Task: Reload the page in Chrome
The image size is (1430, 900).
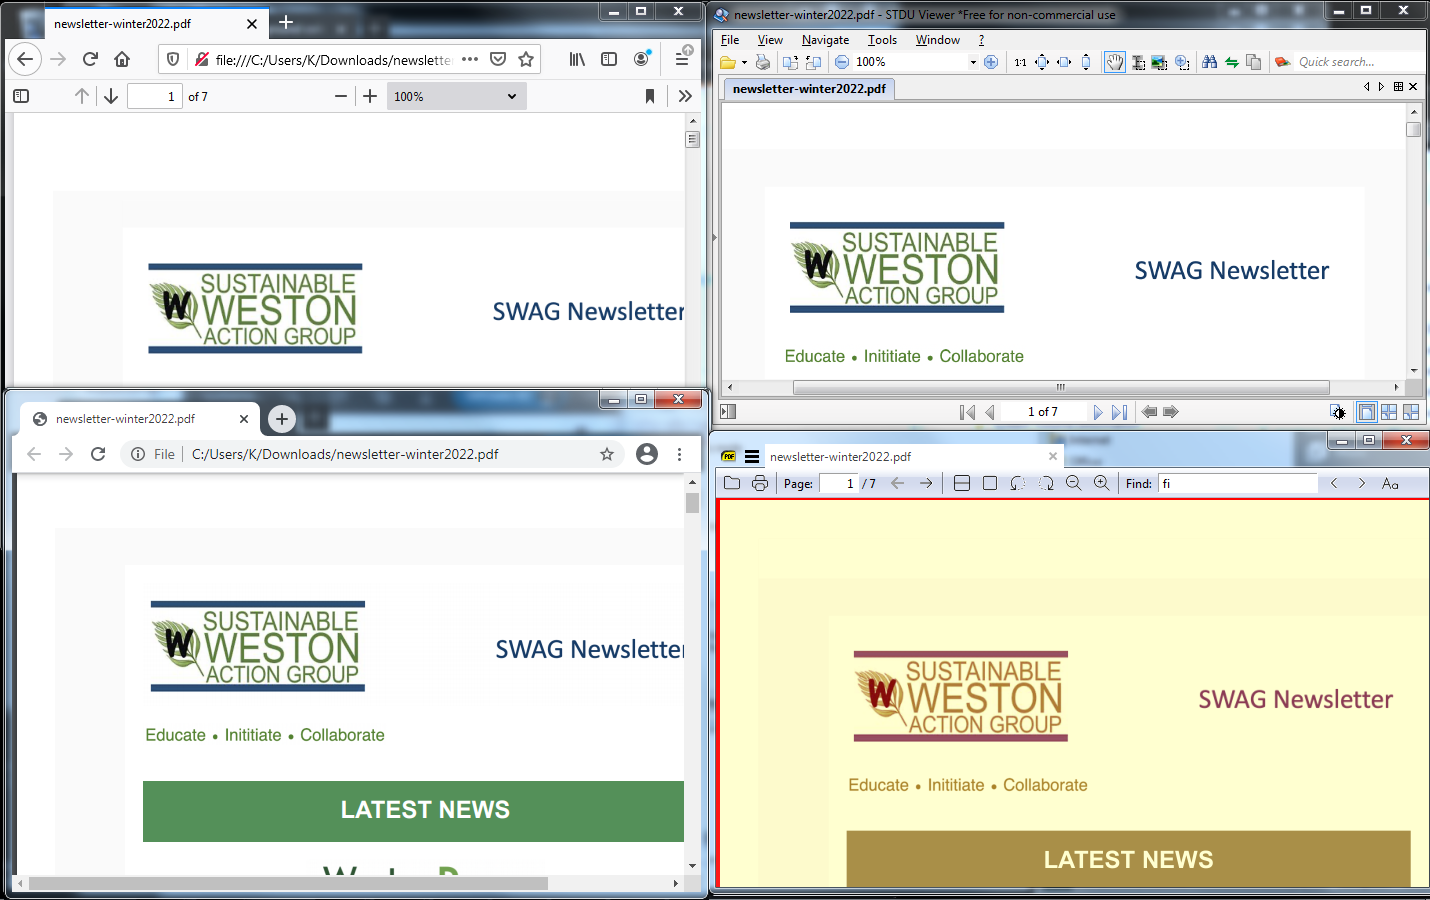Action: tap(98, 454)
